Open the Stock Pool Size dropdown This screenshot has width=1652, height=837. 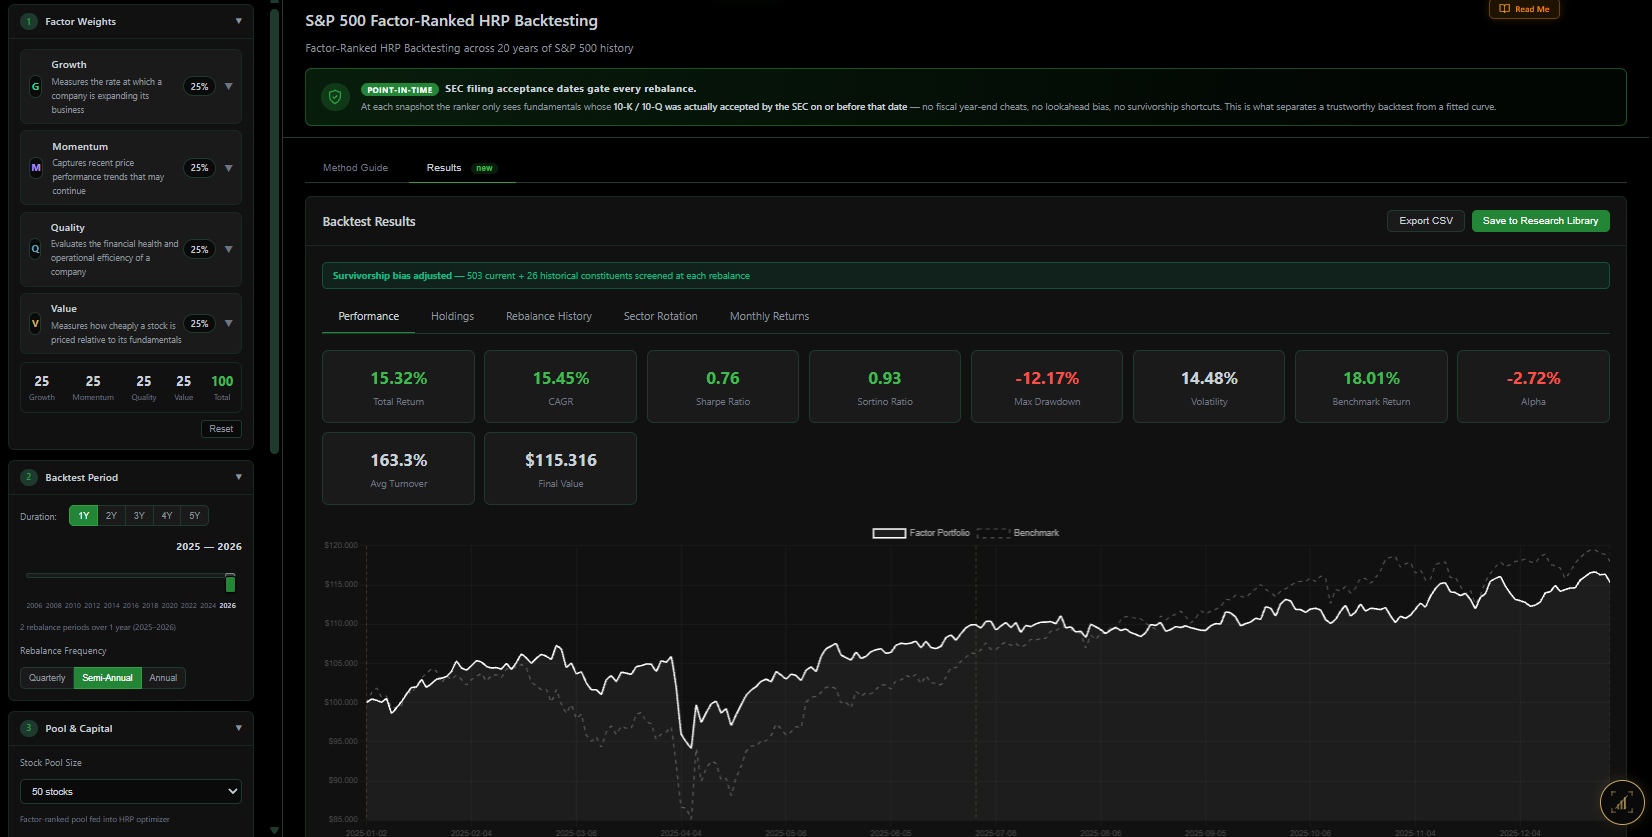point(131,791)
